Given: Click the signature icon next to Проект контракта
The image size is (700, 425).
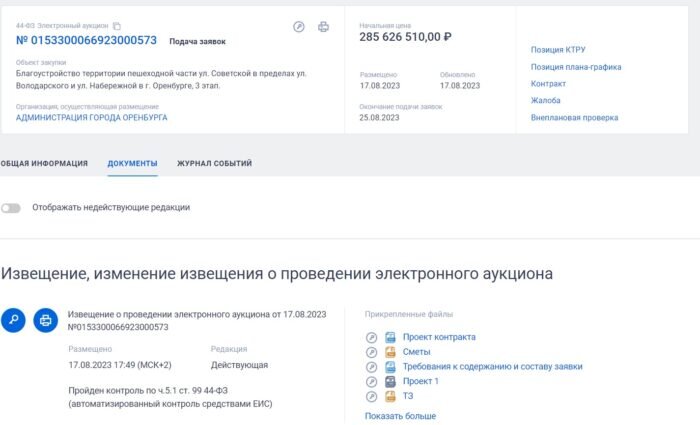Looking at the screenshot, I should (x=371, y=338).
